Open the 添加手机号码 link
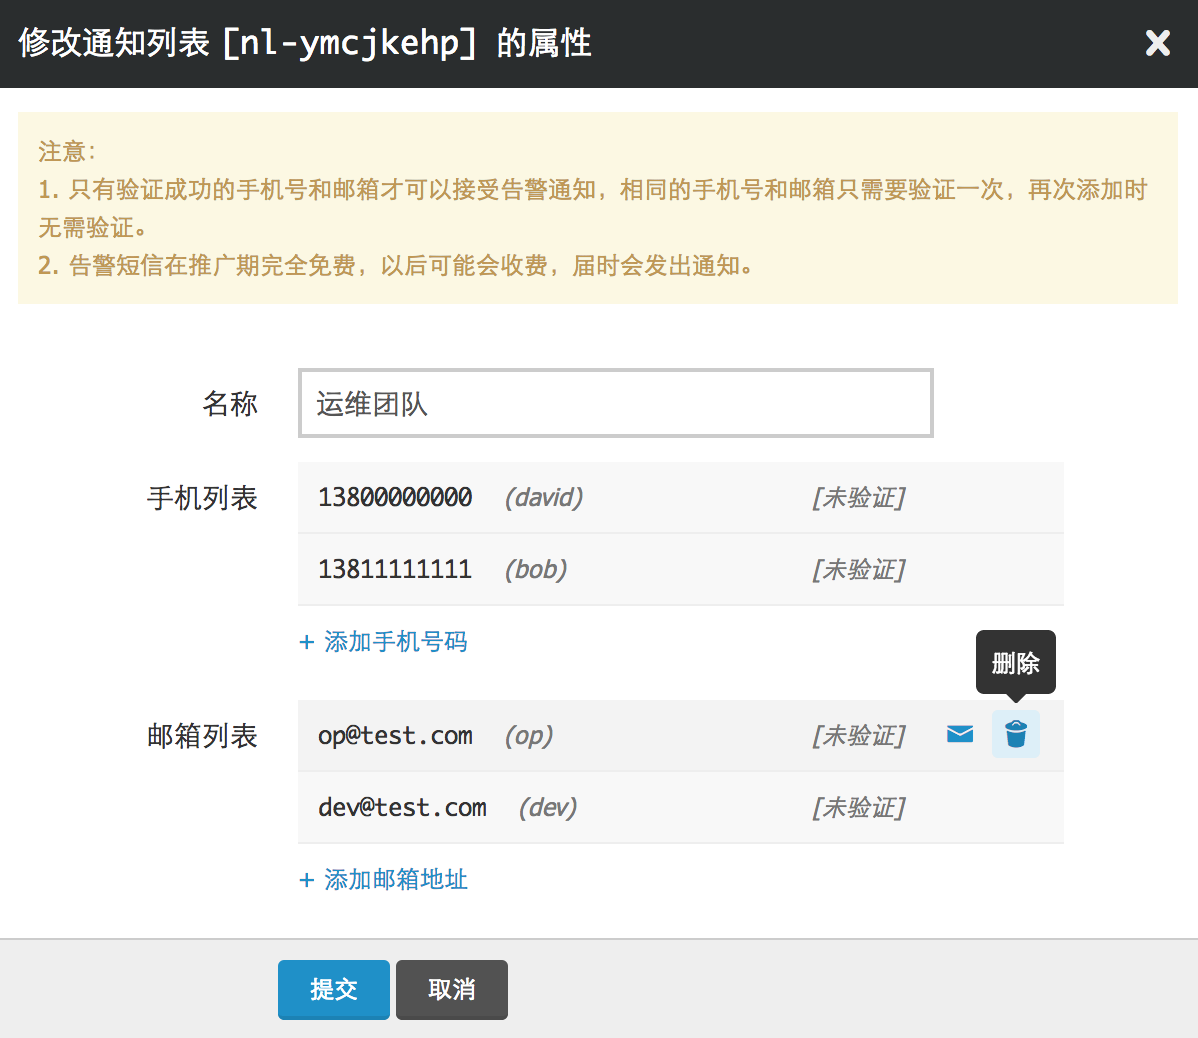The image size is (1198, 1038). pyautogui.click(x=395, y=642)
